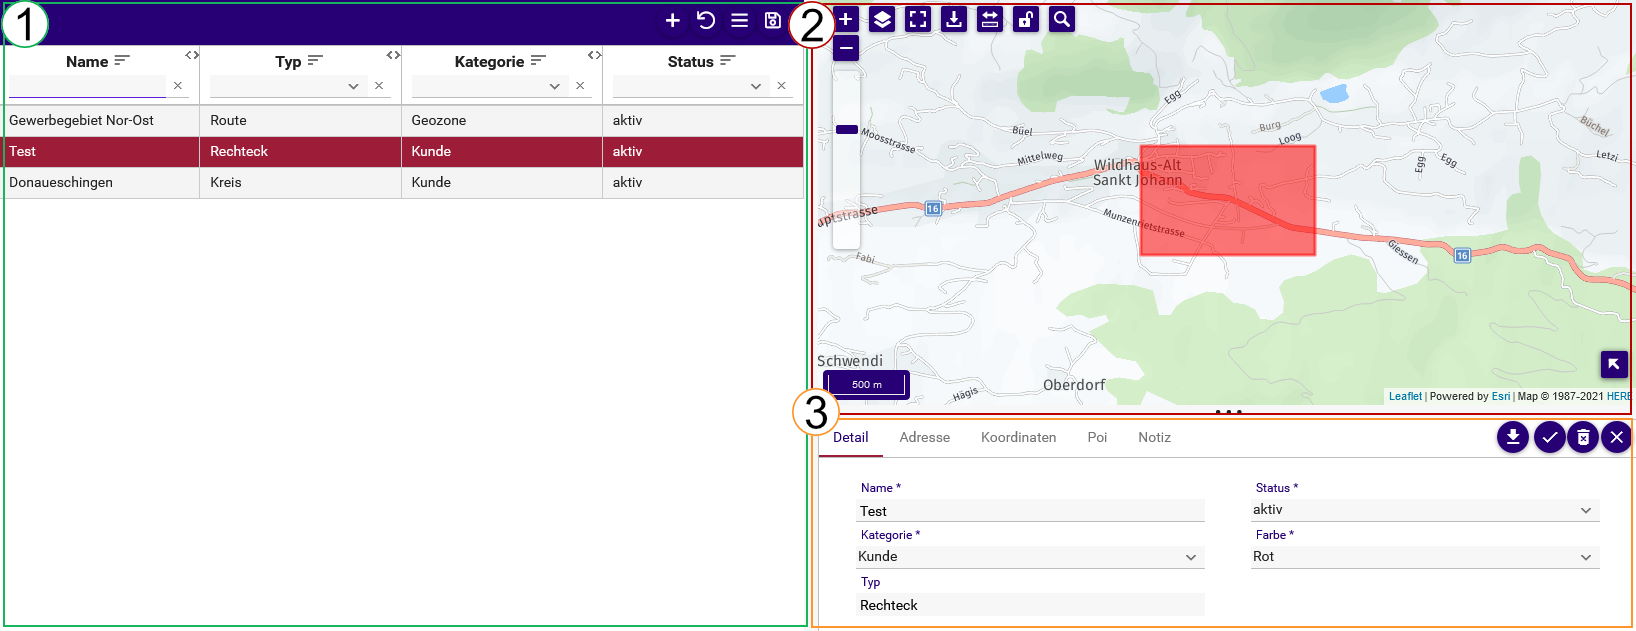This screenshot has width=1636, height=631.
Task: Reload the geozone list
Action: (706, 20)
